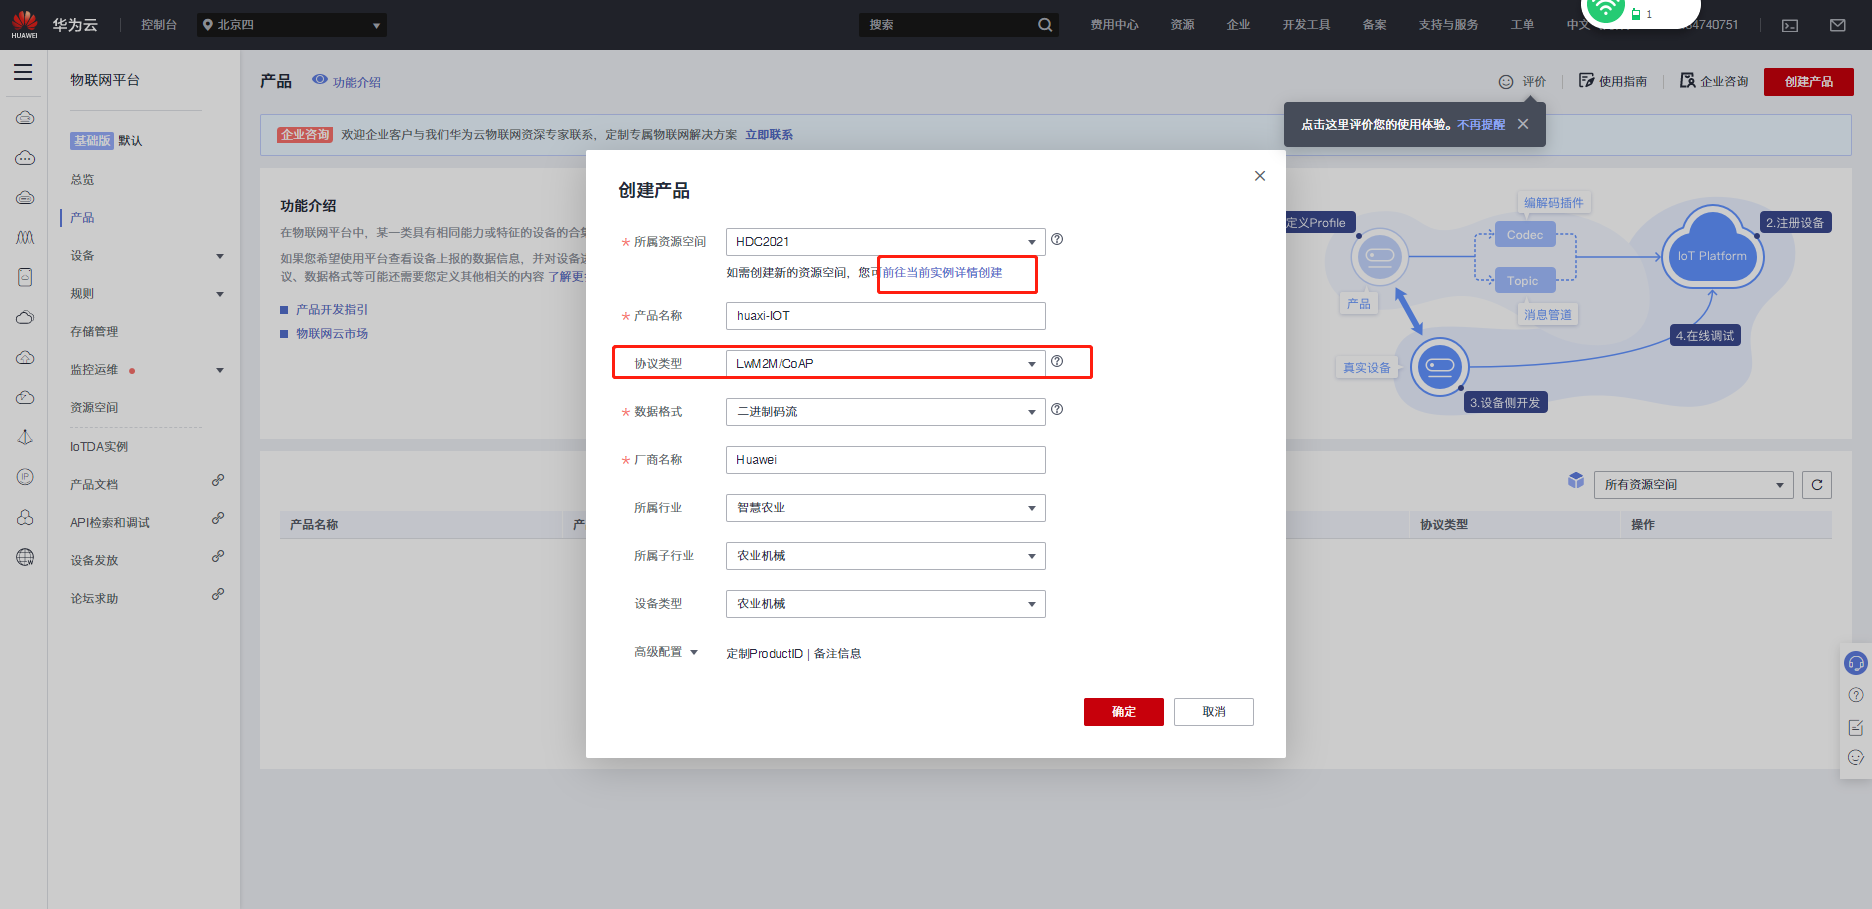Dismiss the 评价 tooltip with its X
Image resolution: width=1872 pixels, height=909 pixels.
[1523, 124]
